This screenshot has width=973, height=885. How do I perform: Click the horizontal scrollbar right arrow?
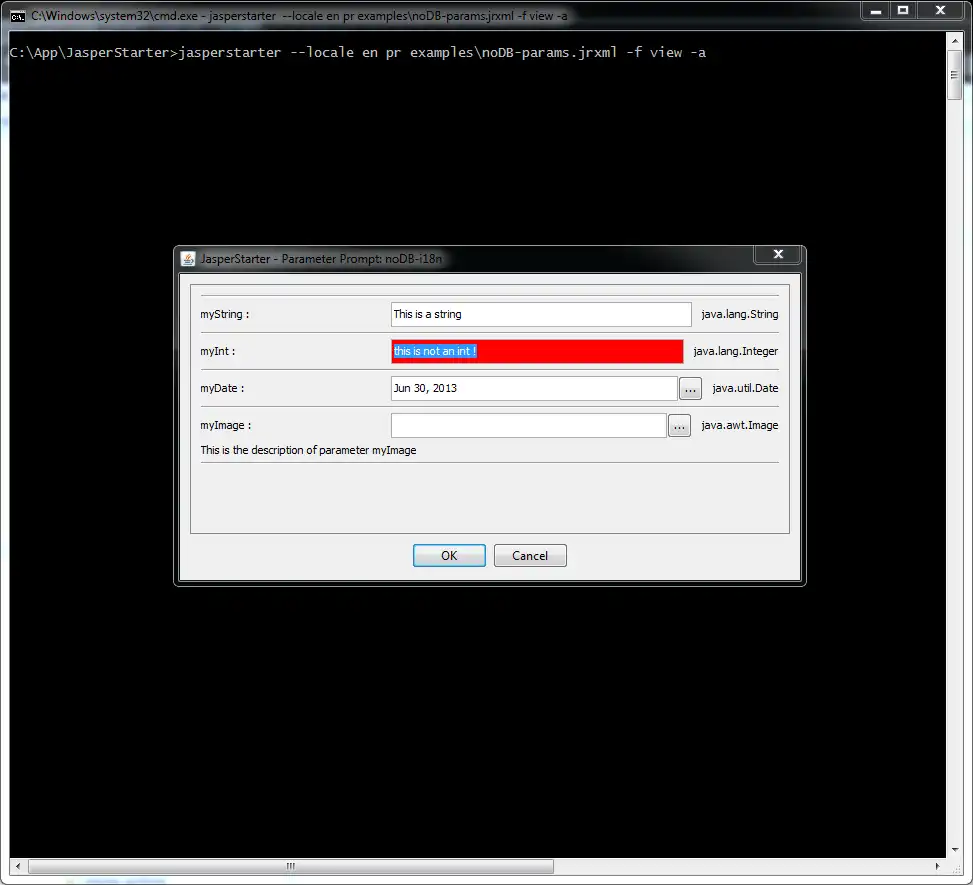(x=937, y=866)
